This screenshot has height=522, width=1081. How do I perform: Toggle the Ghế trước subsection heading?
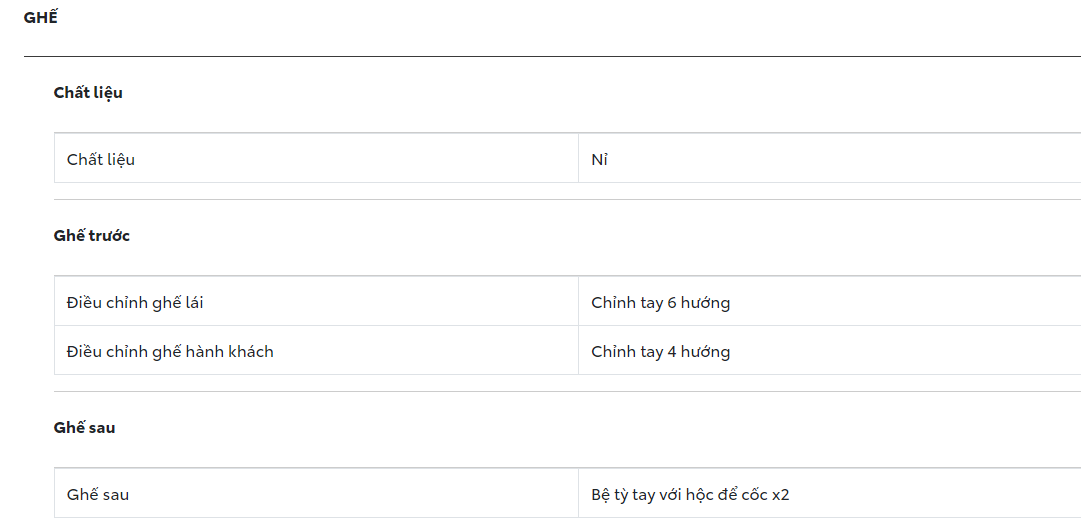pyautogui.click(x=92, y=236)
